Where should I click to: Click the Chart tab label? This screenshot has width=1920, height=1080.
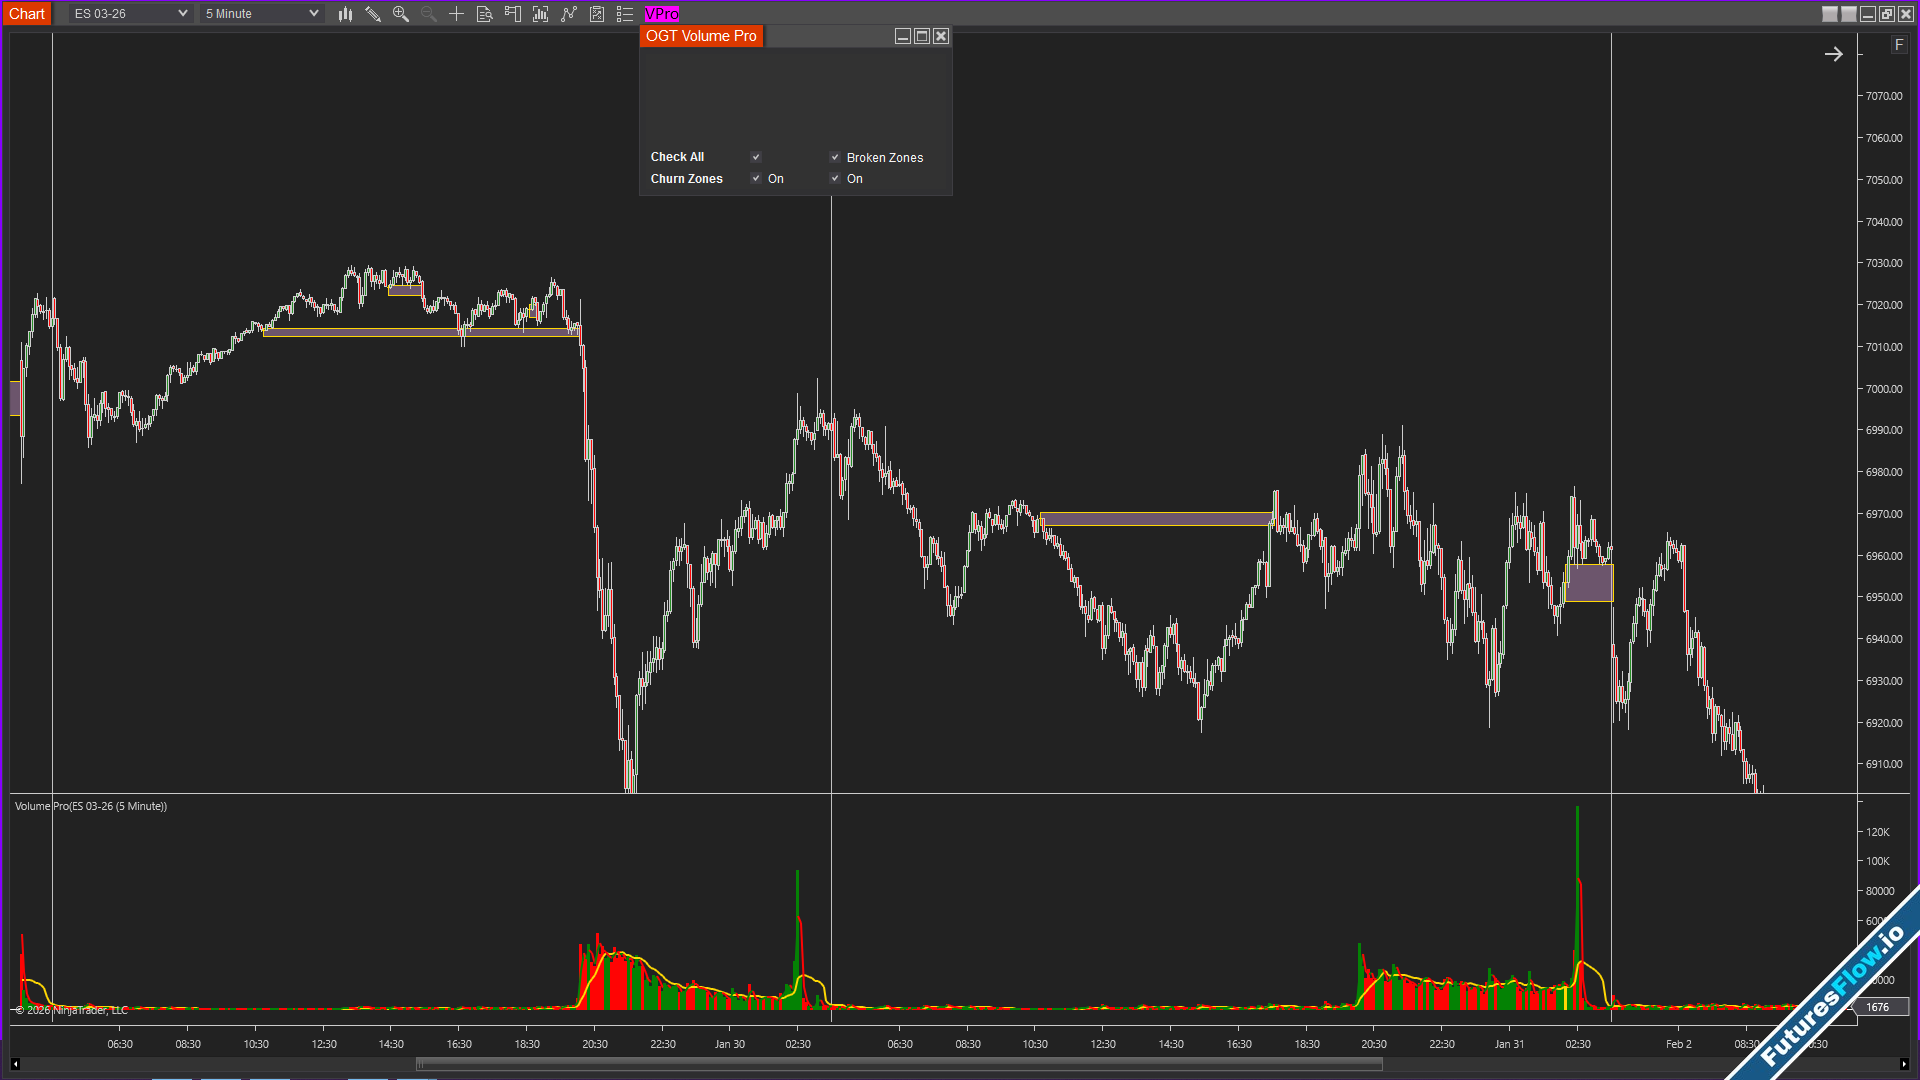(27, 14)
